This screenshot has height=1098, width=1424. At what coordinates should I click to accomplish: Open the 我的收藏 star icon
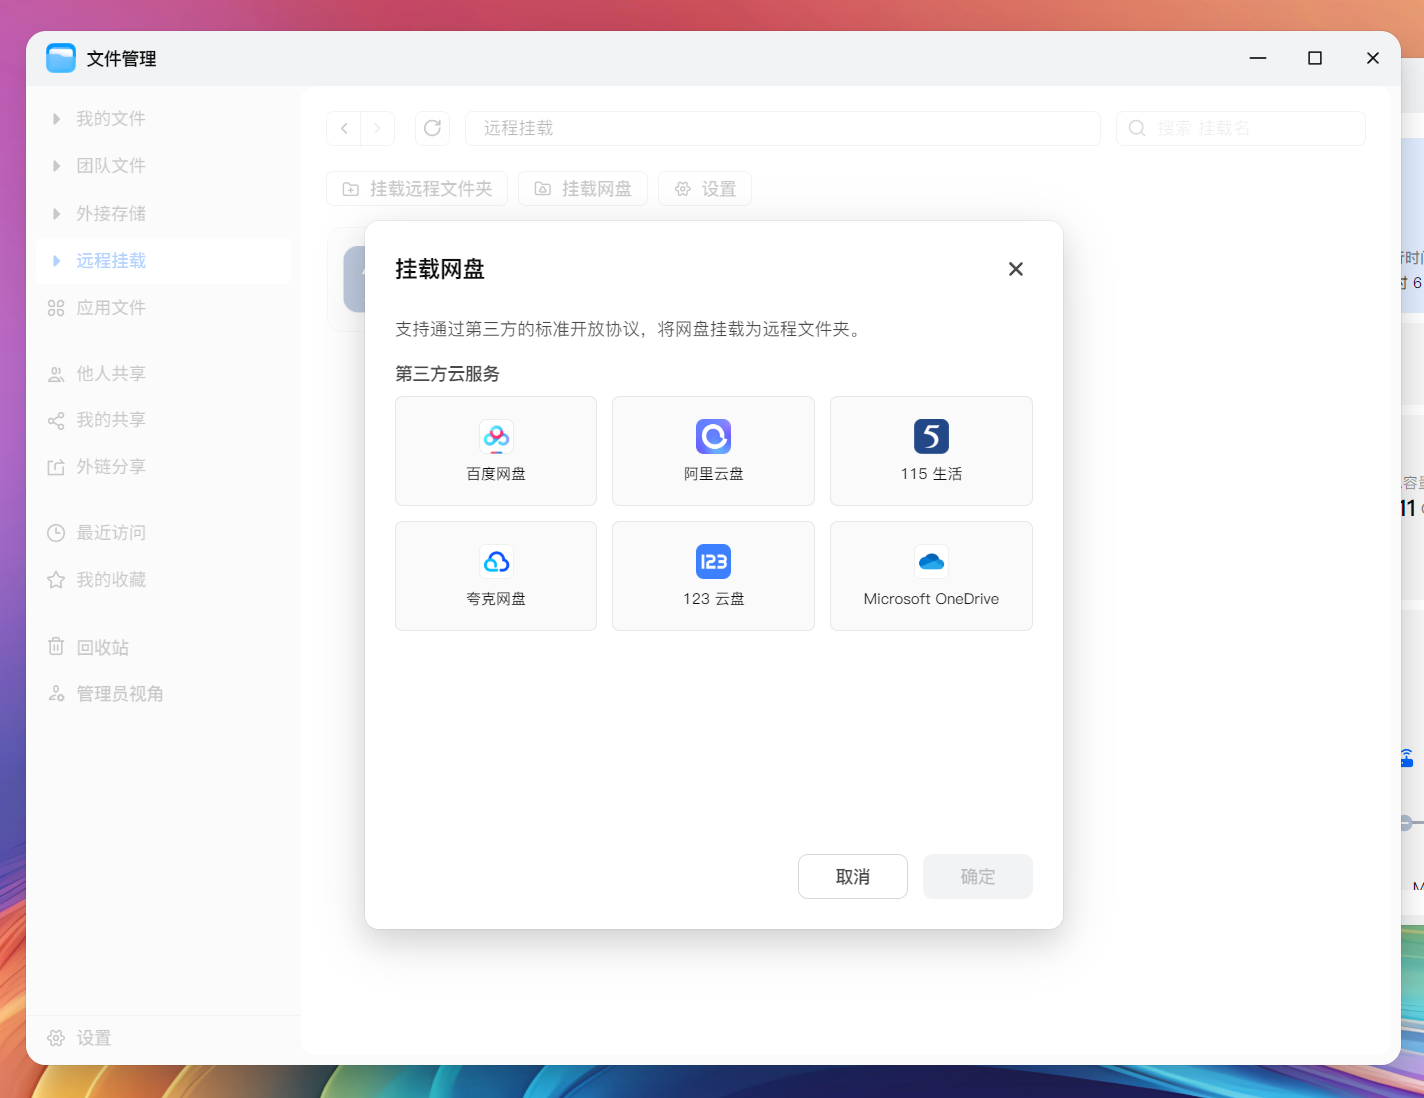tap(56, 580)
